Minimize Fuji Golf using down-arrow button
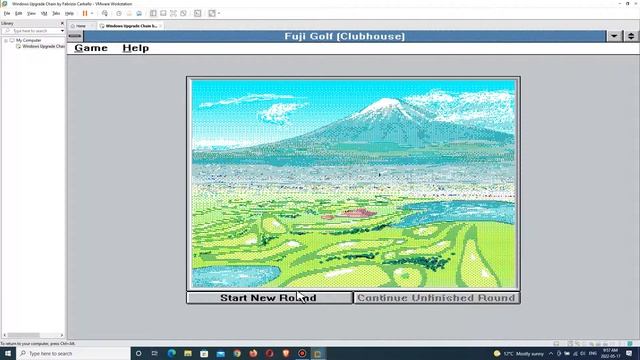The image size is (640, 360). click(614, 36)
